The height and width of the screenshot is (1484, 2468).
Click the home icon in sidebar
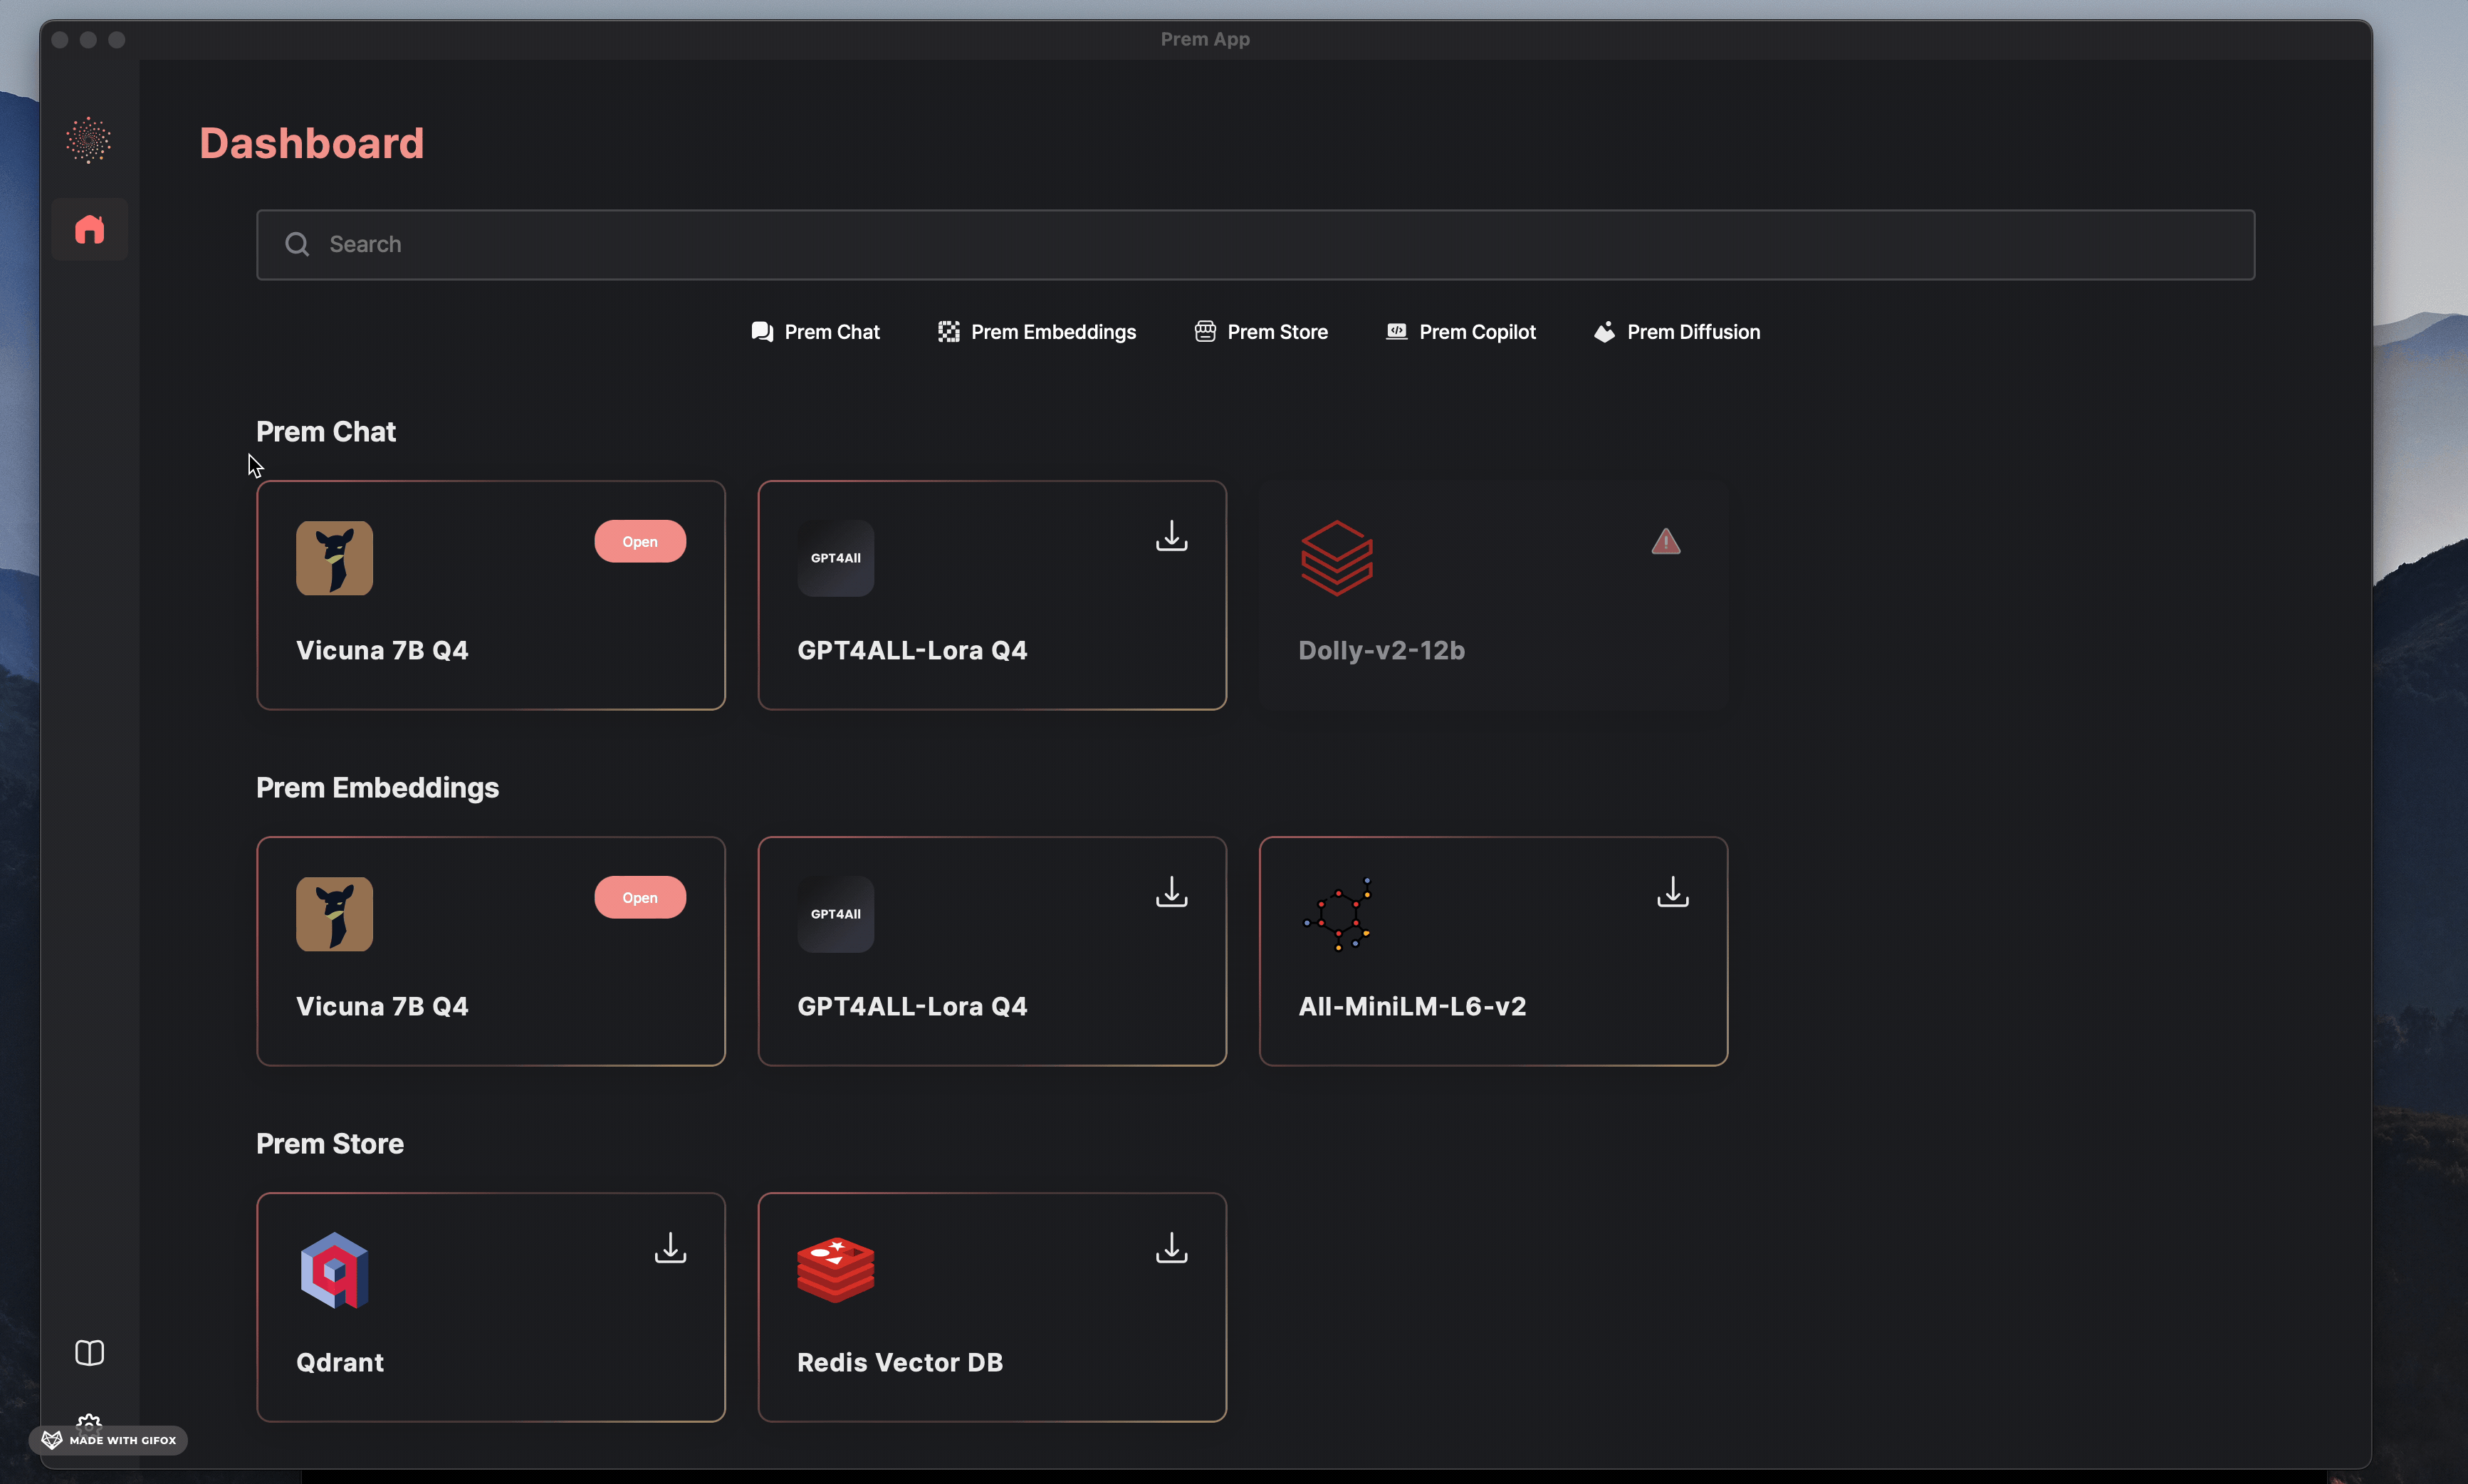(89, 230)
